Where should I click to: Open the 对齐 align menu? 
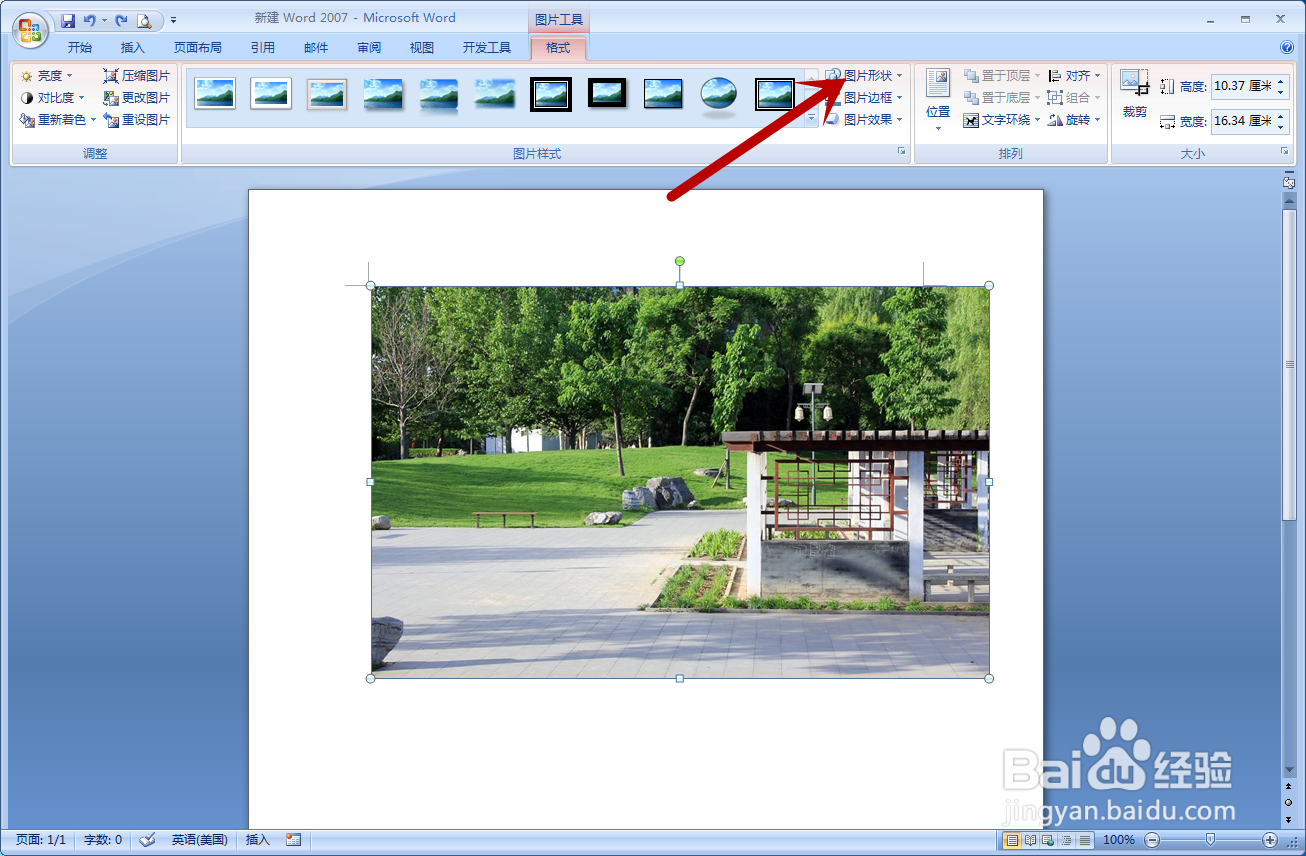(x=1075, y=76)
